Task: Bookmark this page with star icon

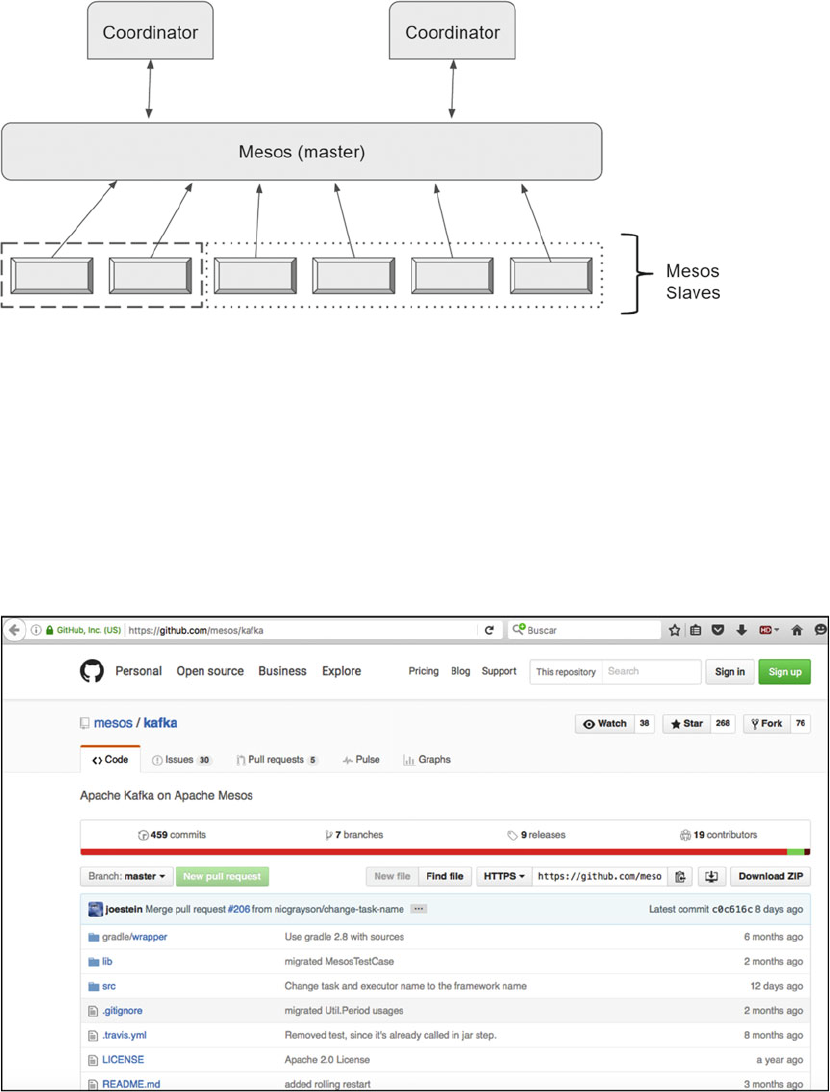Action: tap(674, 630)
